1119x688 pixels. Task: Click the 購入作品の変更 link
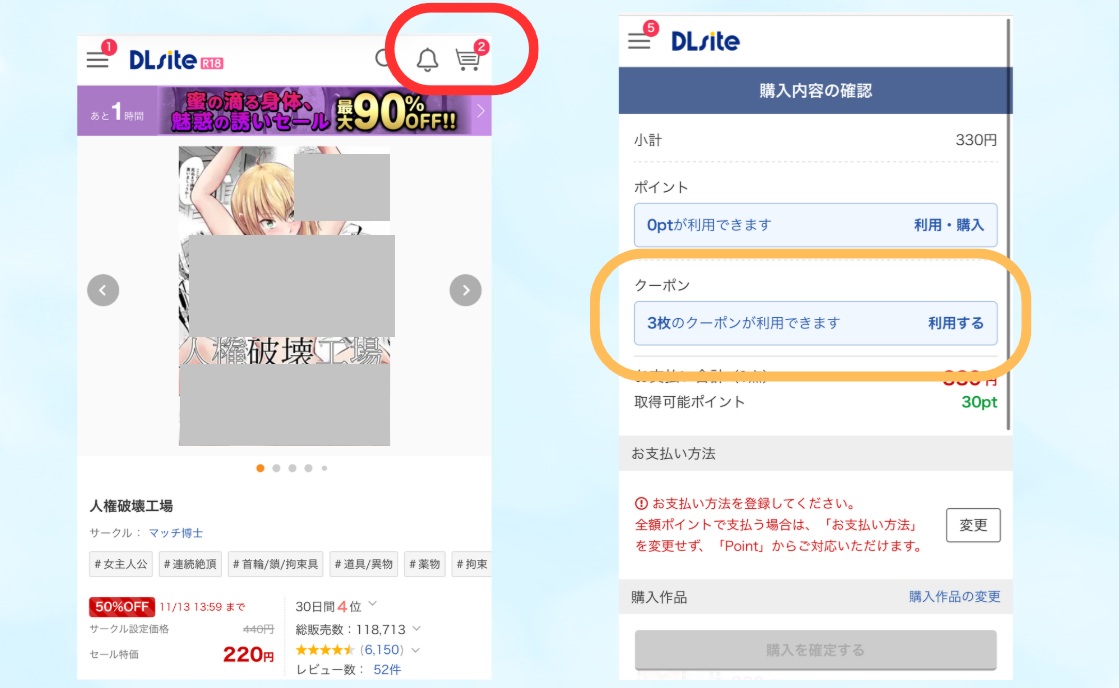click(954, 597)
